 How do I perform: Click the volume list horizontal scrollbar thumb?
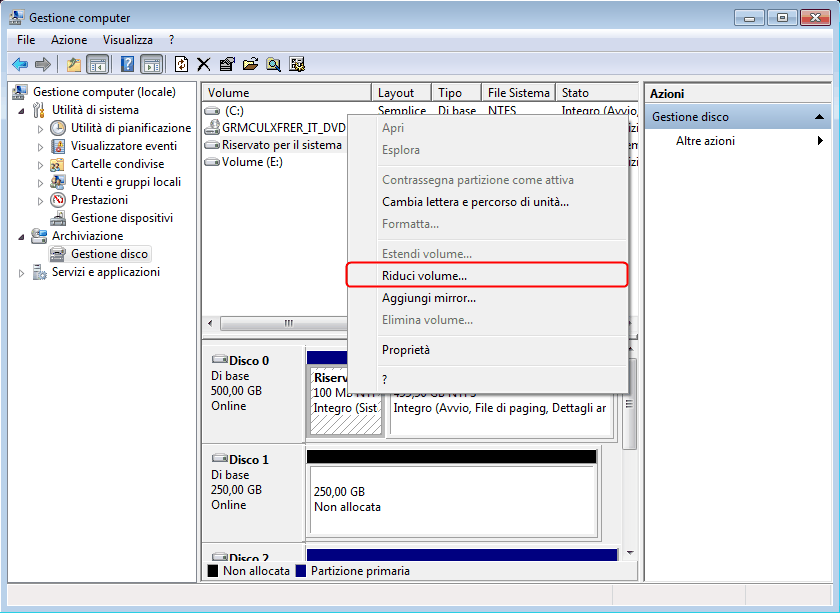point(288,323)
